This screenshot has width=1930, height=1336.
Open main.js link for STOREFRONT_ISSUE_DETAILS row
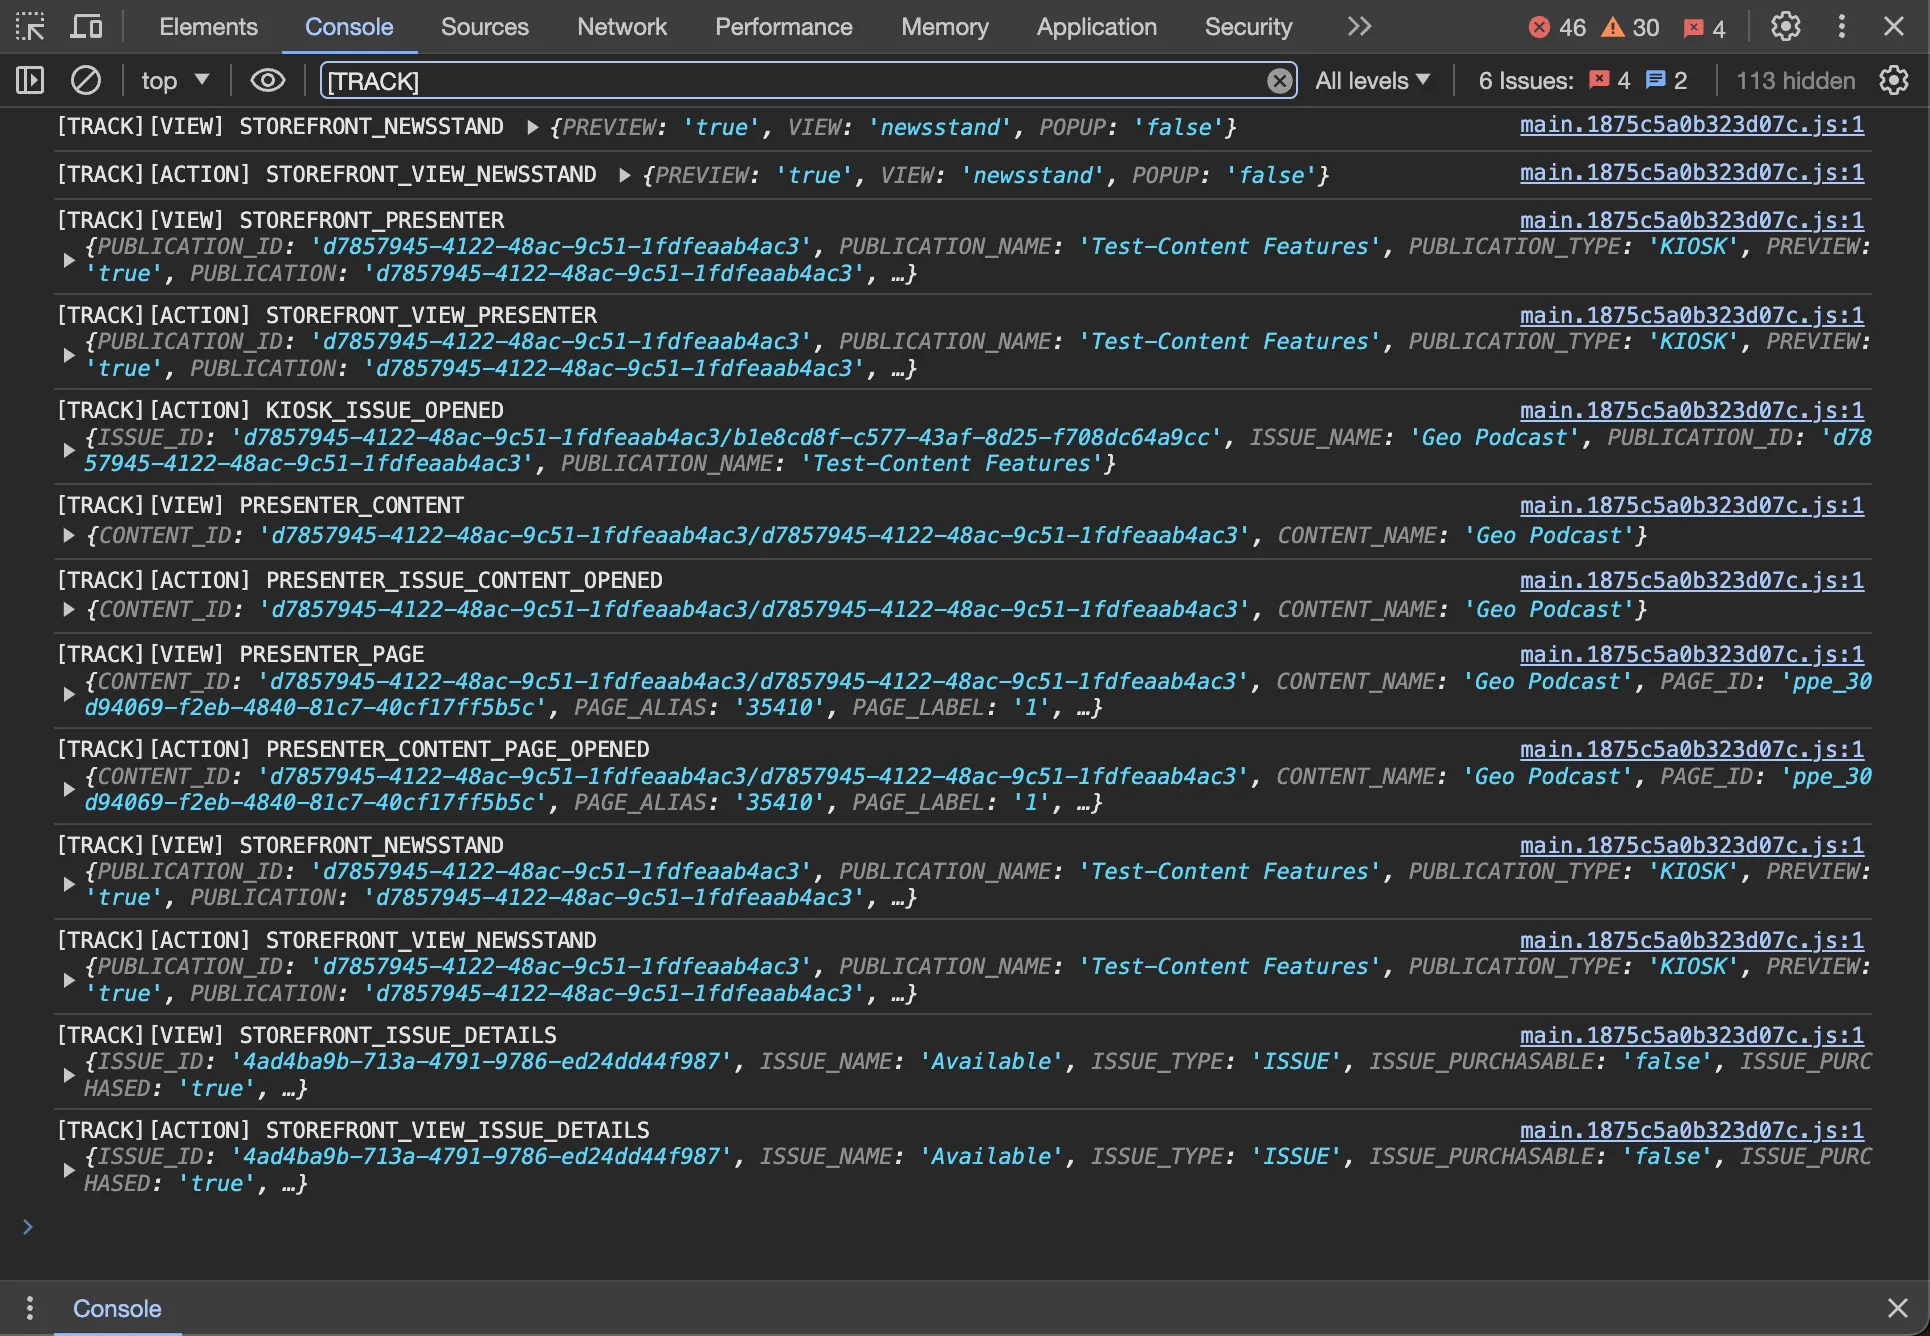[x=1691, y=1035]
